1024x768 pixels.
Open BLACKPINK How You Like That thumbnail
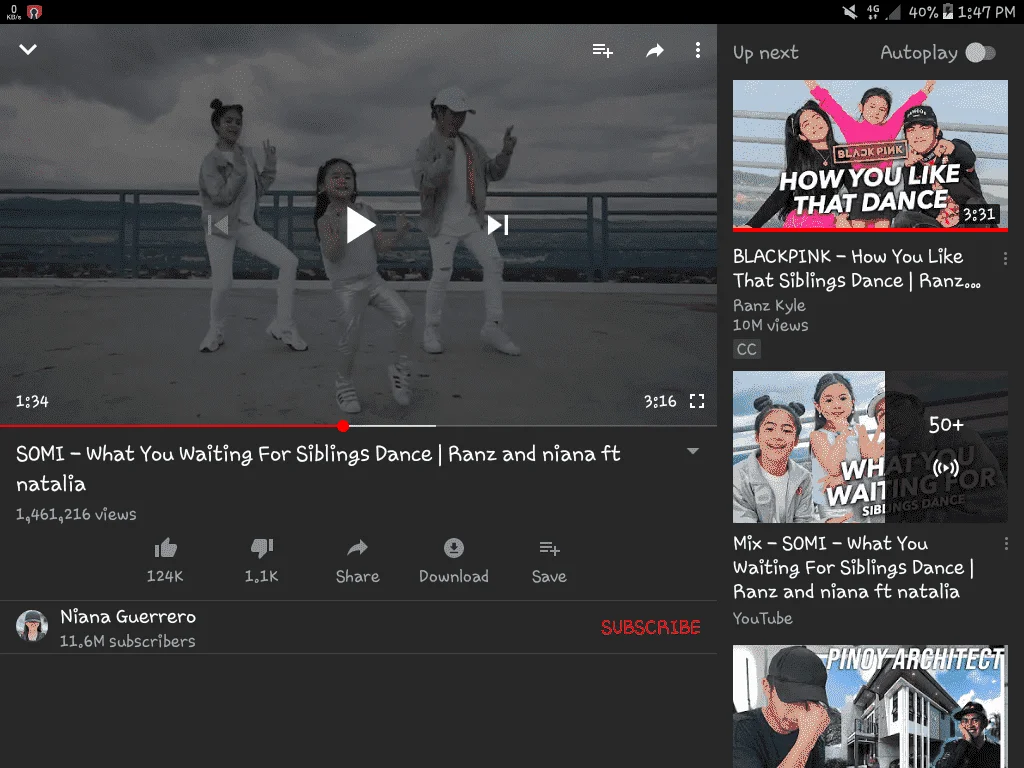point(870,155)
